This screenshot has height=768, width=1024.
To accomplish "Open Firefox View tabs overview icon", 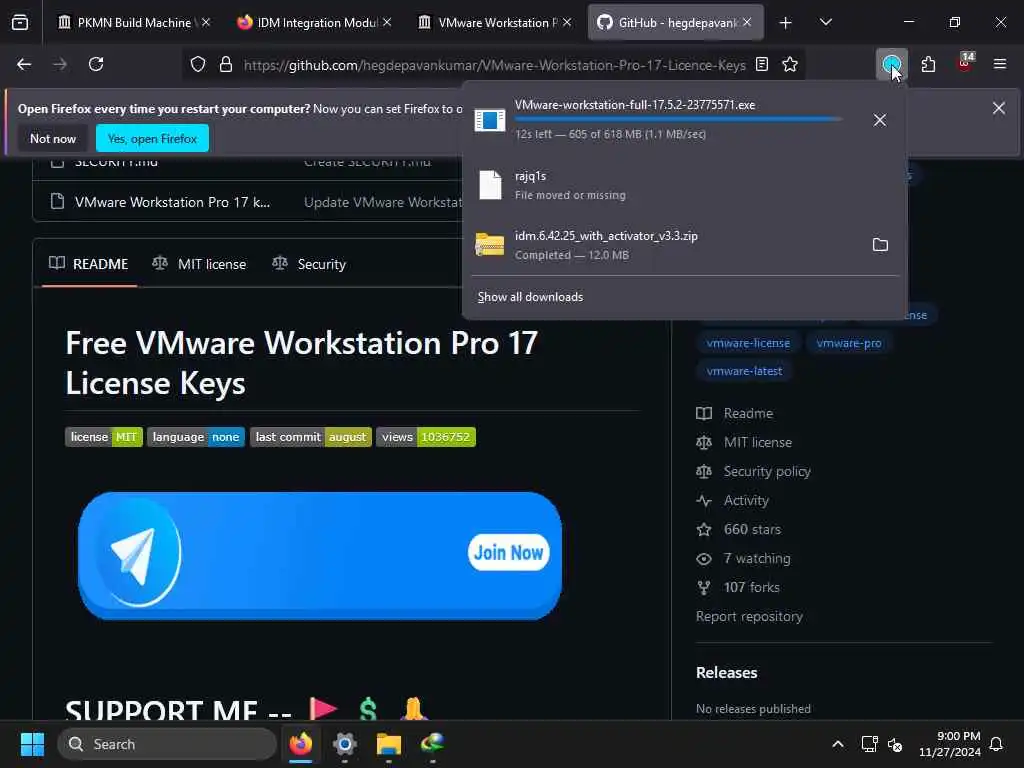I will pos(20,22).
